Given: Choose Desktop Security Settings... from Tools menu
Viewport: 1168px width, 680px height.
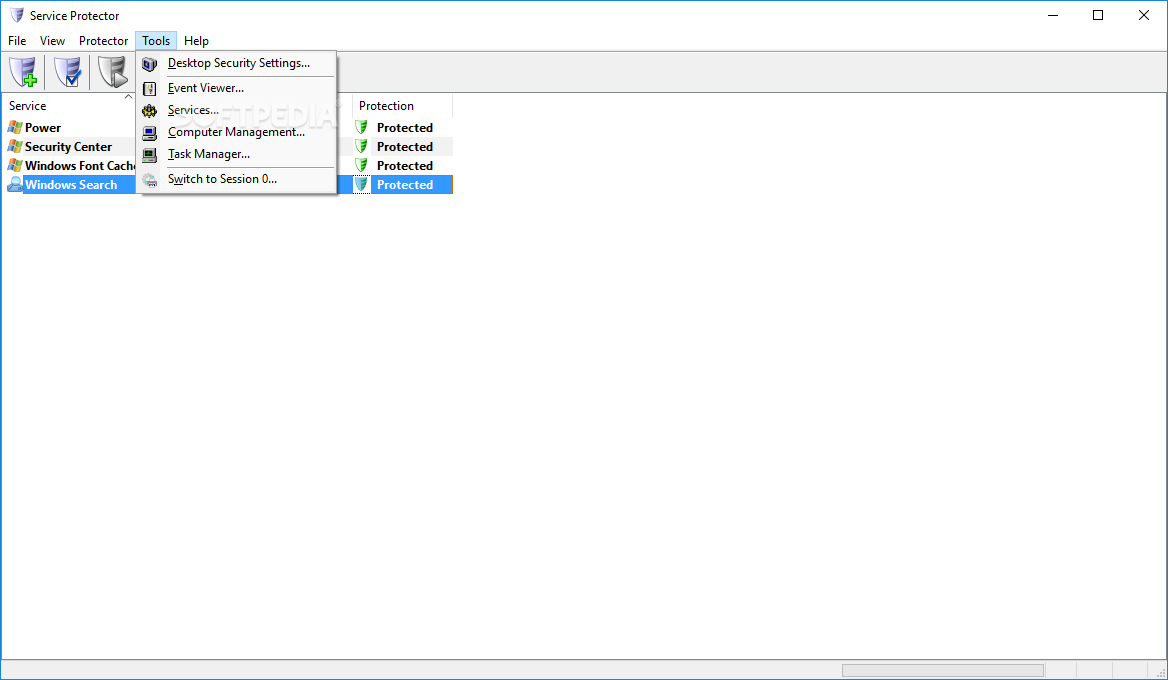Looking at the screenshot, I should tap(236, 63).
